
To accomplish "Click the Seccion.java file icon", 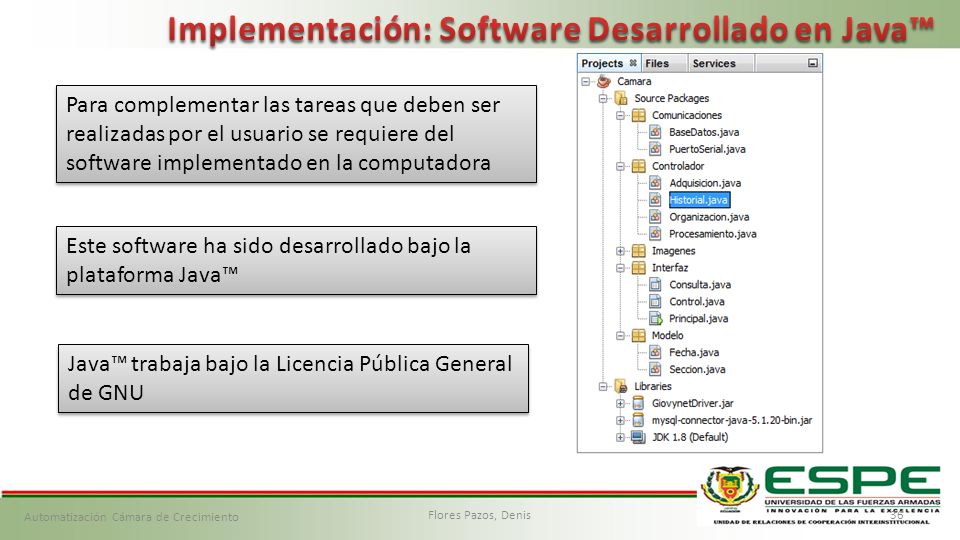I will pos(655,369).
